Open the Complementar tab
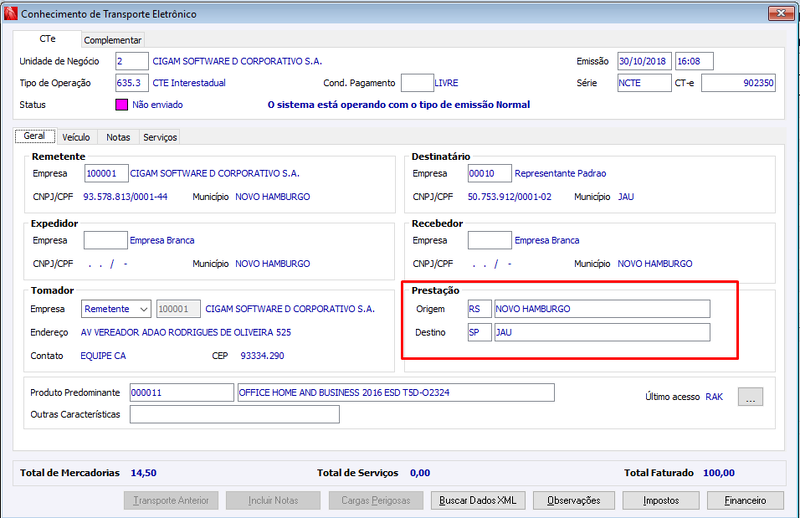Viewport: 800px width, 518px height. (x=112, y=40)
